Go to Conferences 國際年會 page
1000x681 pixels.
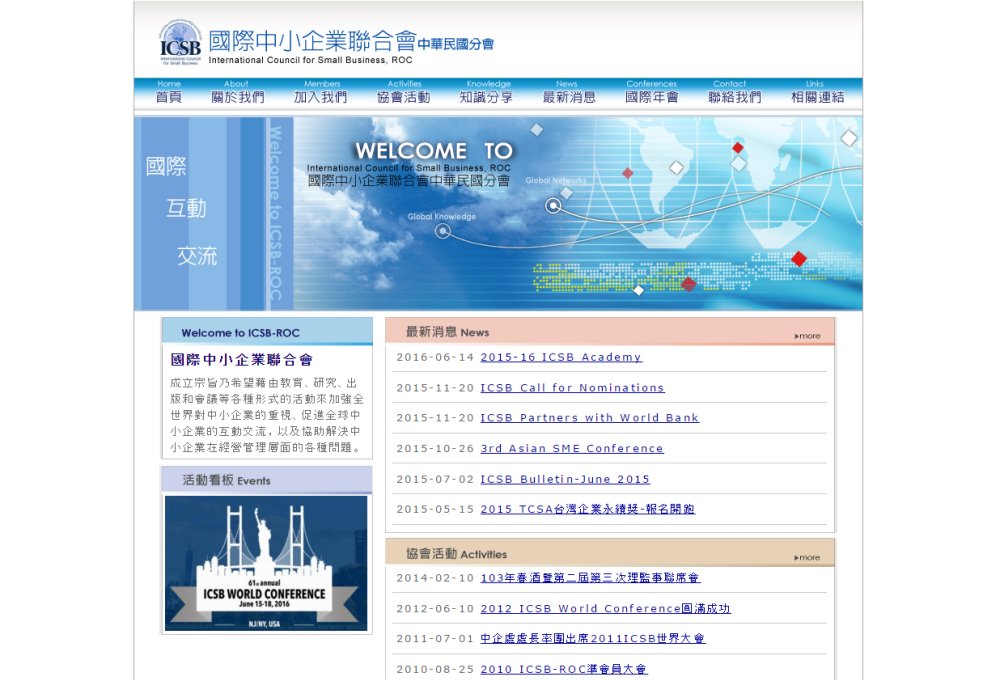(651, 93)
